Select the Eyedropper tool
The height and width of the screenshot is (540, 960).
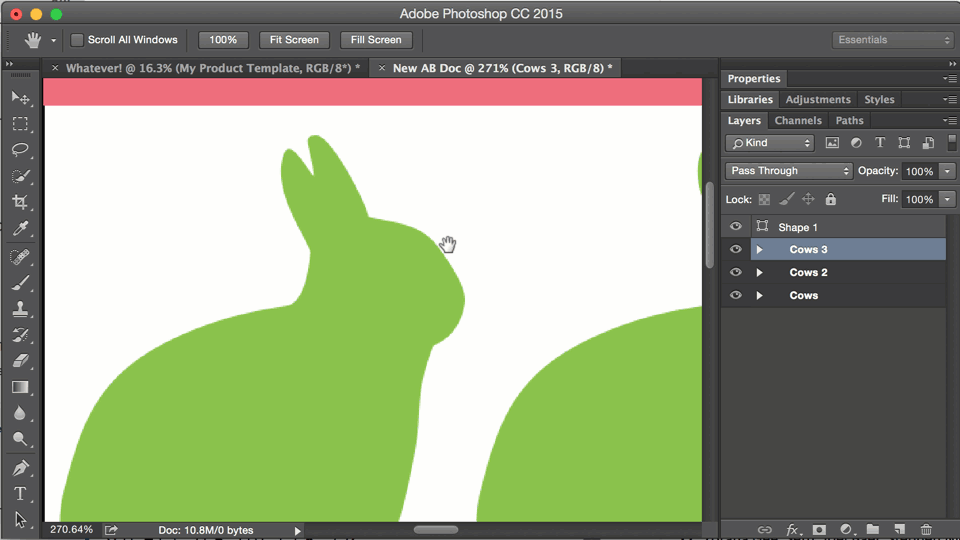pyautogui.click(x=20, y=228)
